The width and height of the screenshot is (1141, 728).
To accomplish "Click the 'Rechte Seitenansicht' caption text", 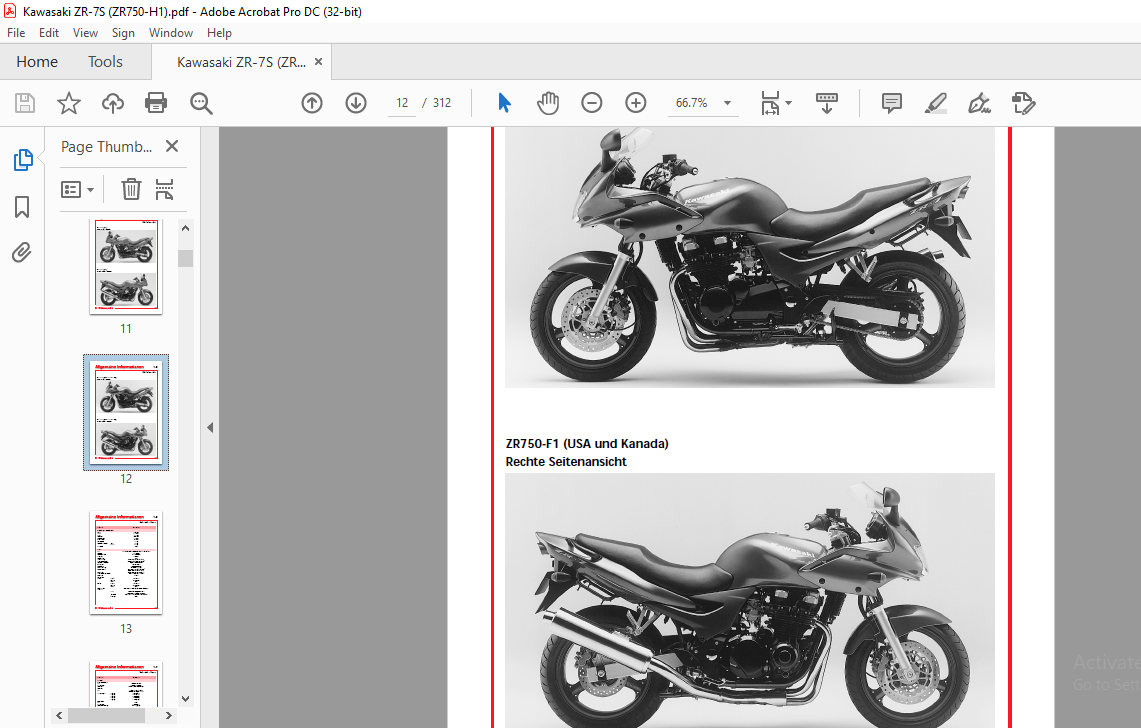I will pyautogui.click(x=566, y=462).
